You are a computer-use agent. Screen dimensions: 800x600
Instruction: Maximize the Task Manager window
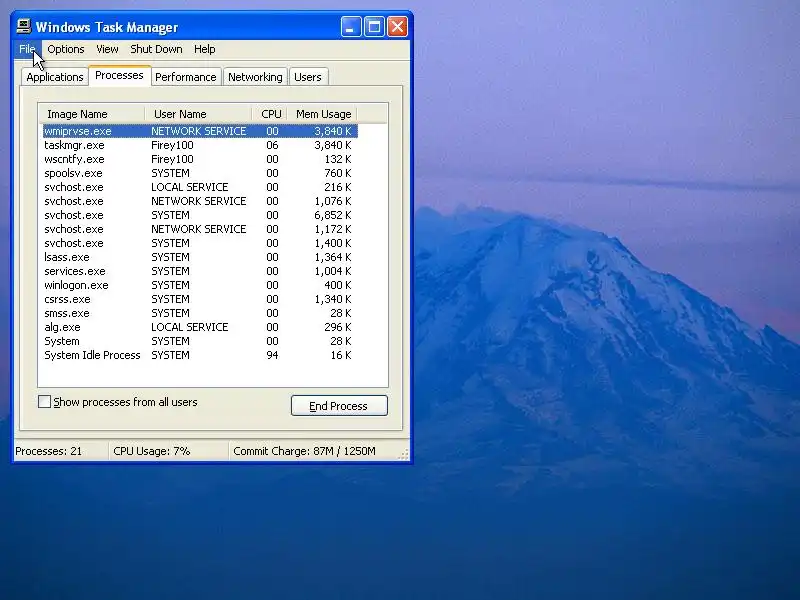coord(374,27)
